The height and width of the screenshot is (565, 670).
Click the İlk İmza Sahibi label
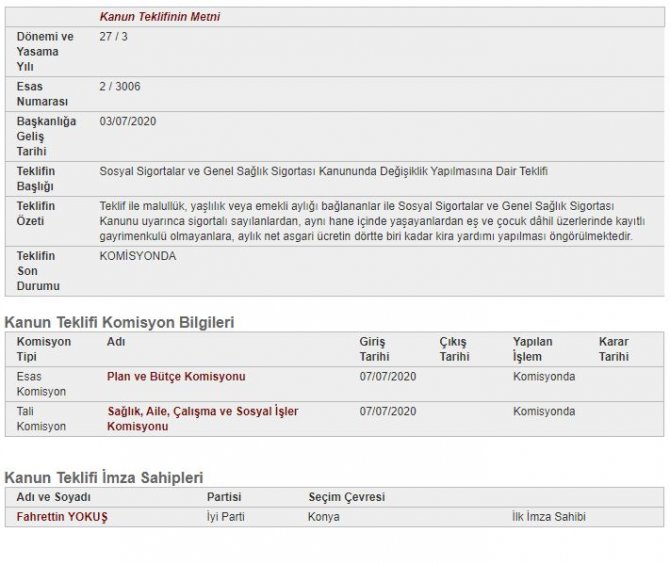tap(548, 517)
